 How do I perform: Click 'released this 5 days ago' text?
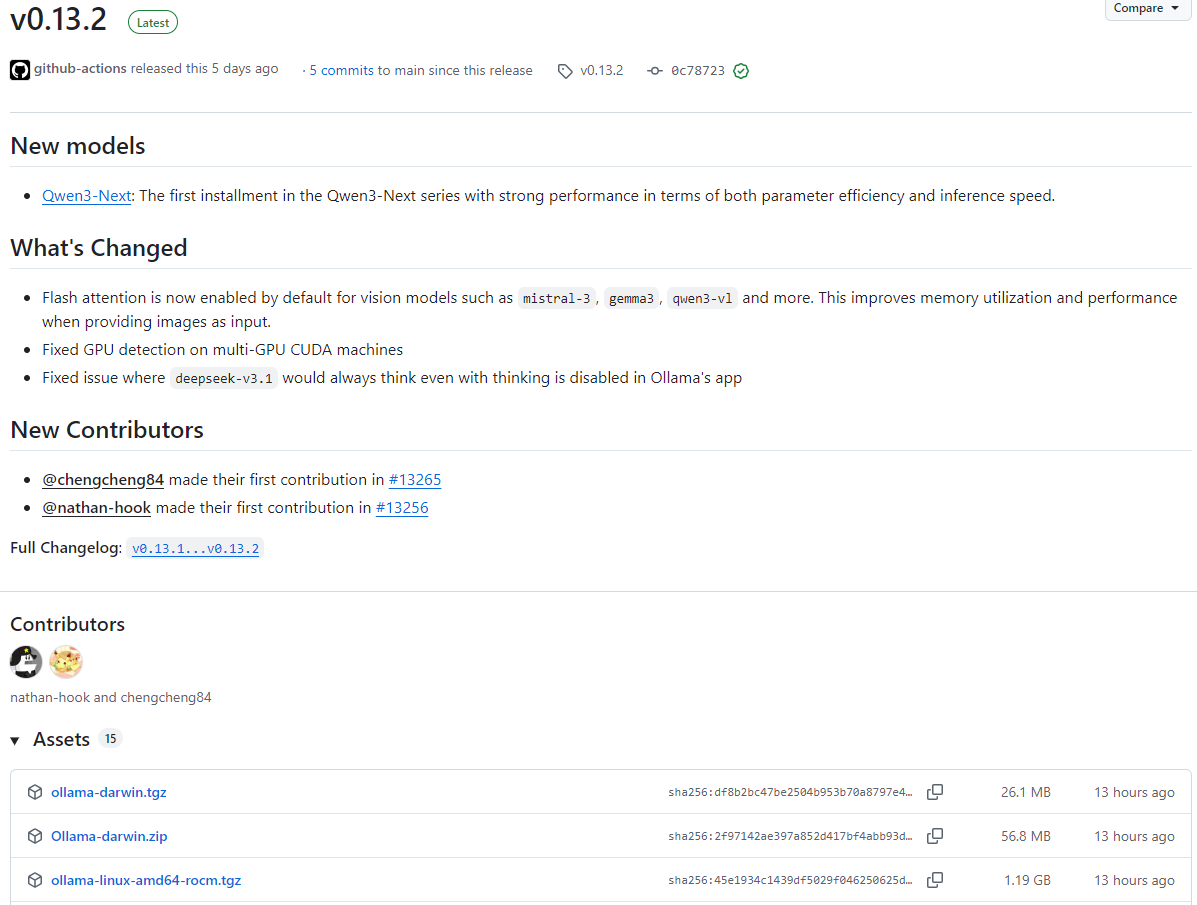click(x=205, y=69)
